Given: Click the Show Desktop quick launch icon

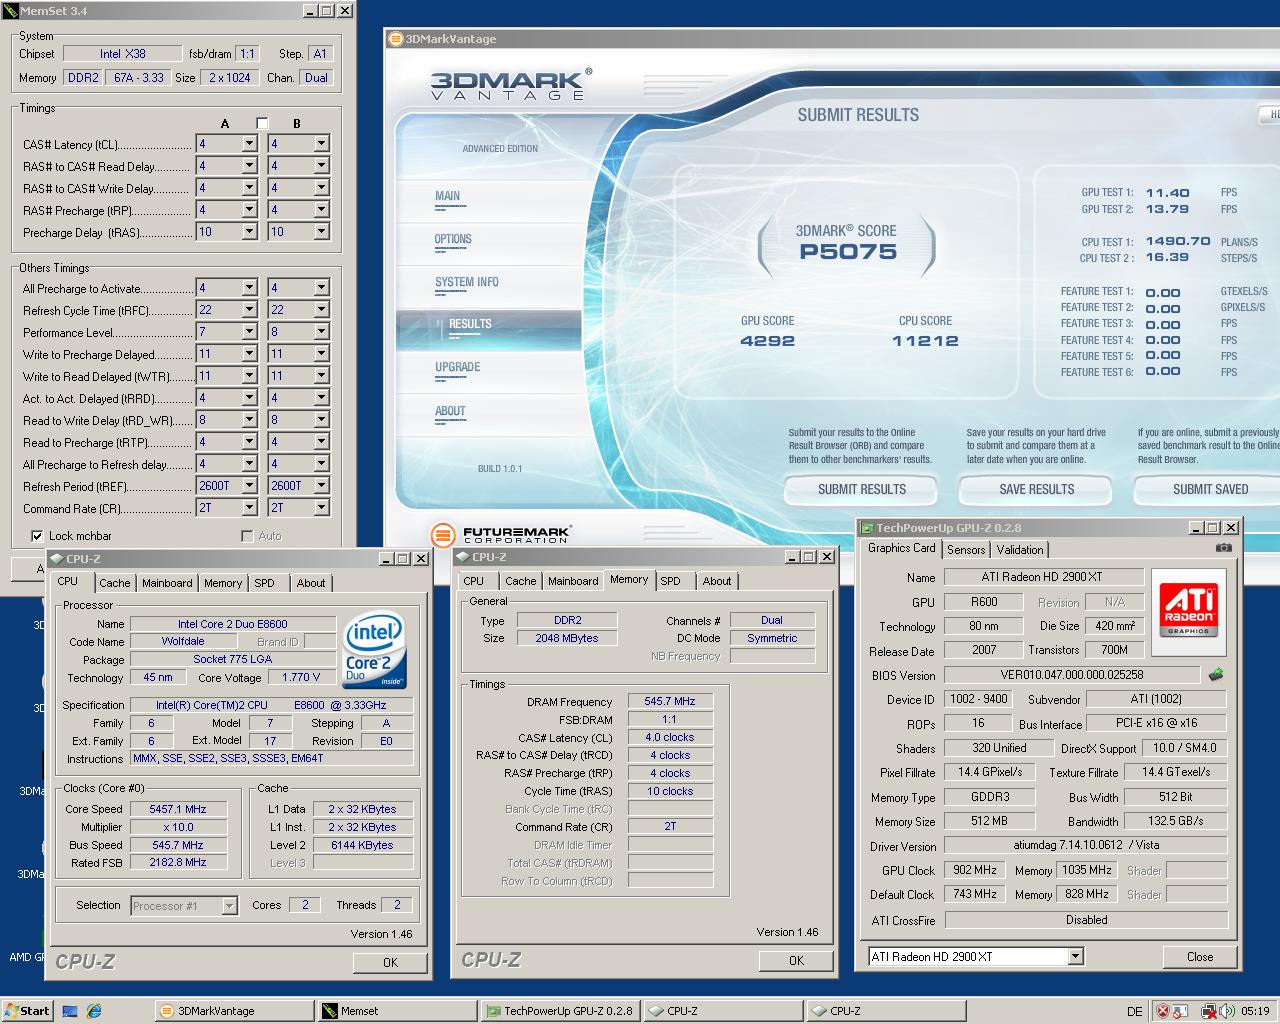Looking at the screenshot, I should click(70, 1011).
